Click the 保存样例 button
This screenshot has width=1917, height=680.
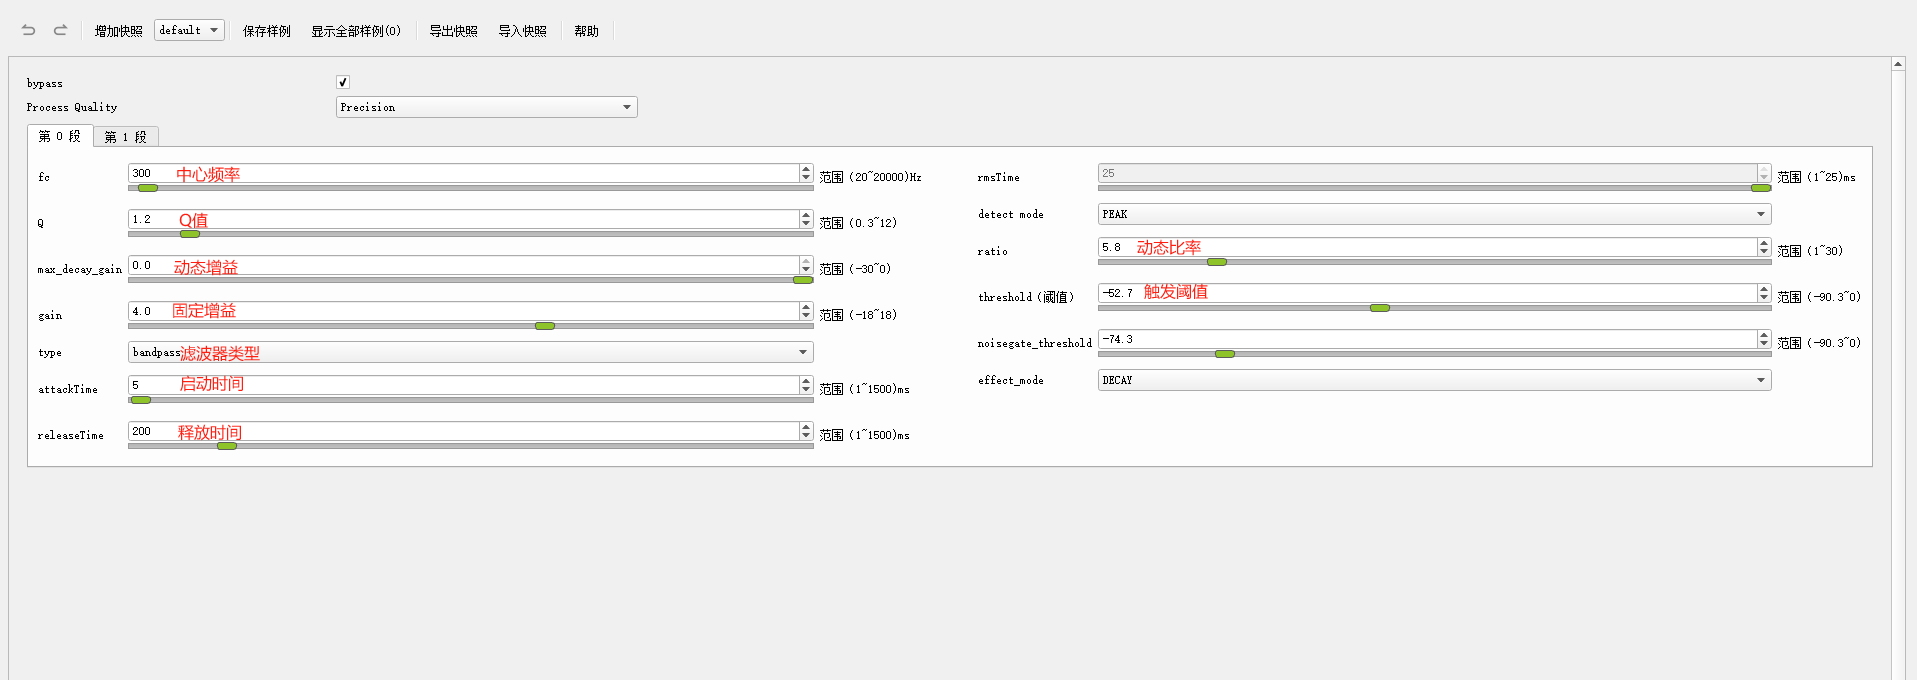tap(267, 31)
